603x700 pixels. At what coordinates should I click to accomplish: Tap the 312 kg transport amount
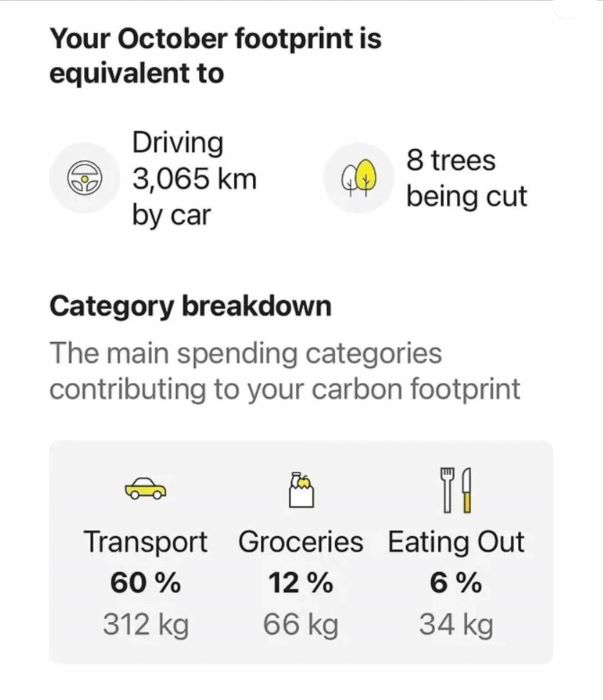pos(145,626)
